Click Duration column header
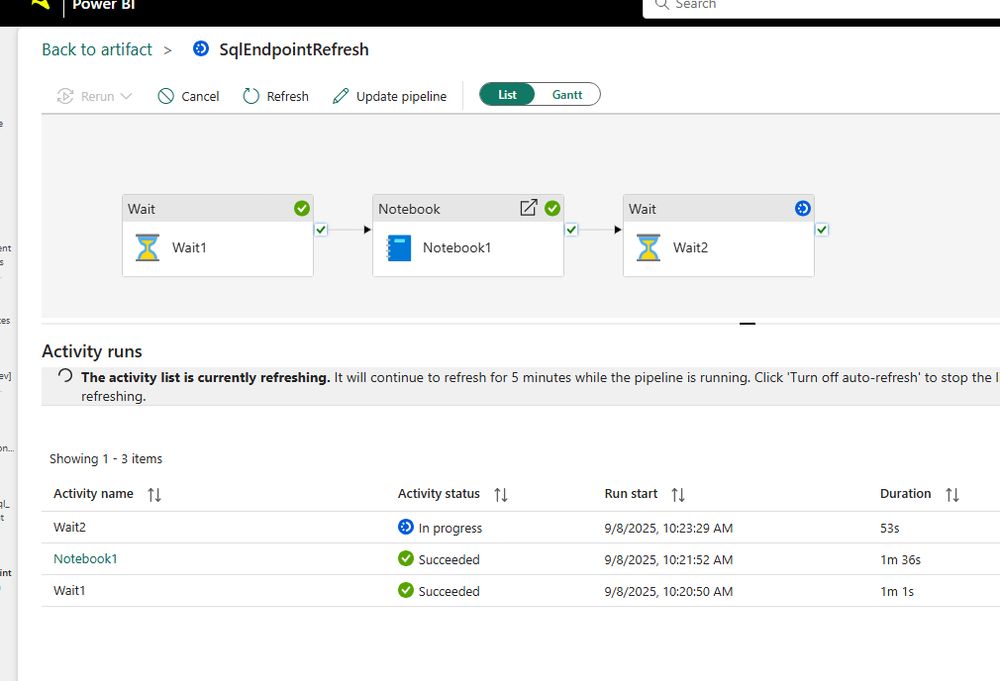Screen dimensions: 1000x681 pos(906,494)
